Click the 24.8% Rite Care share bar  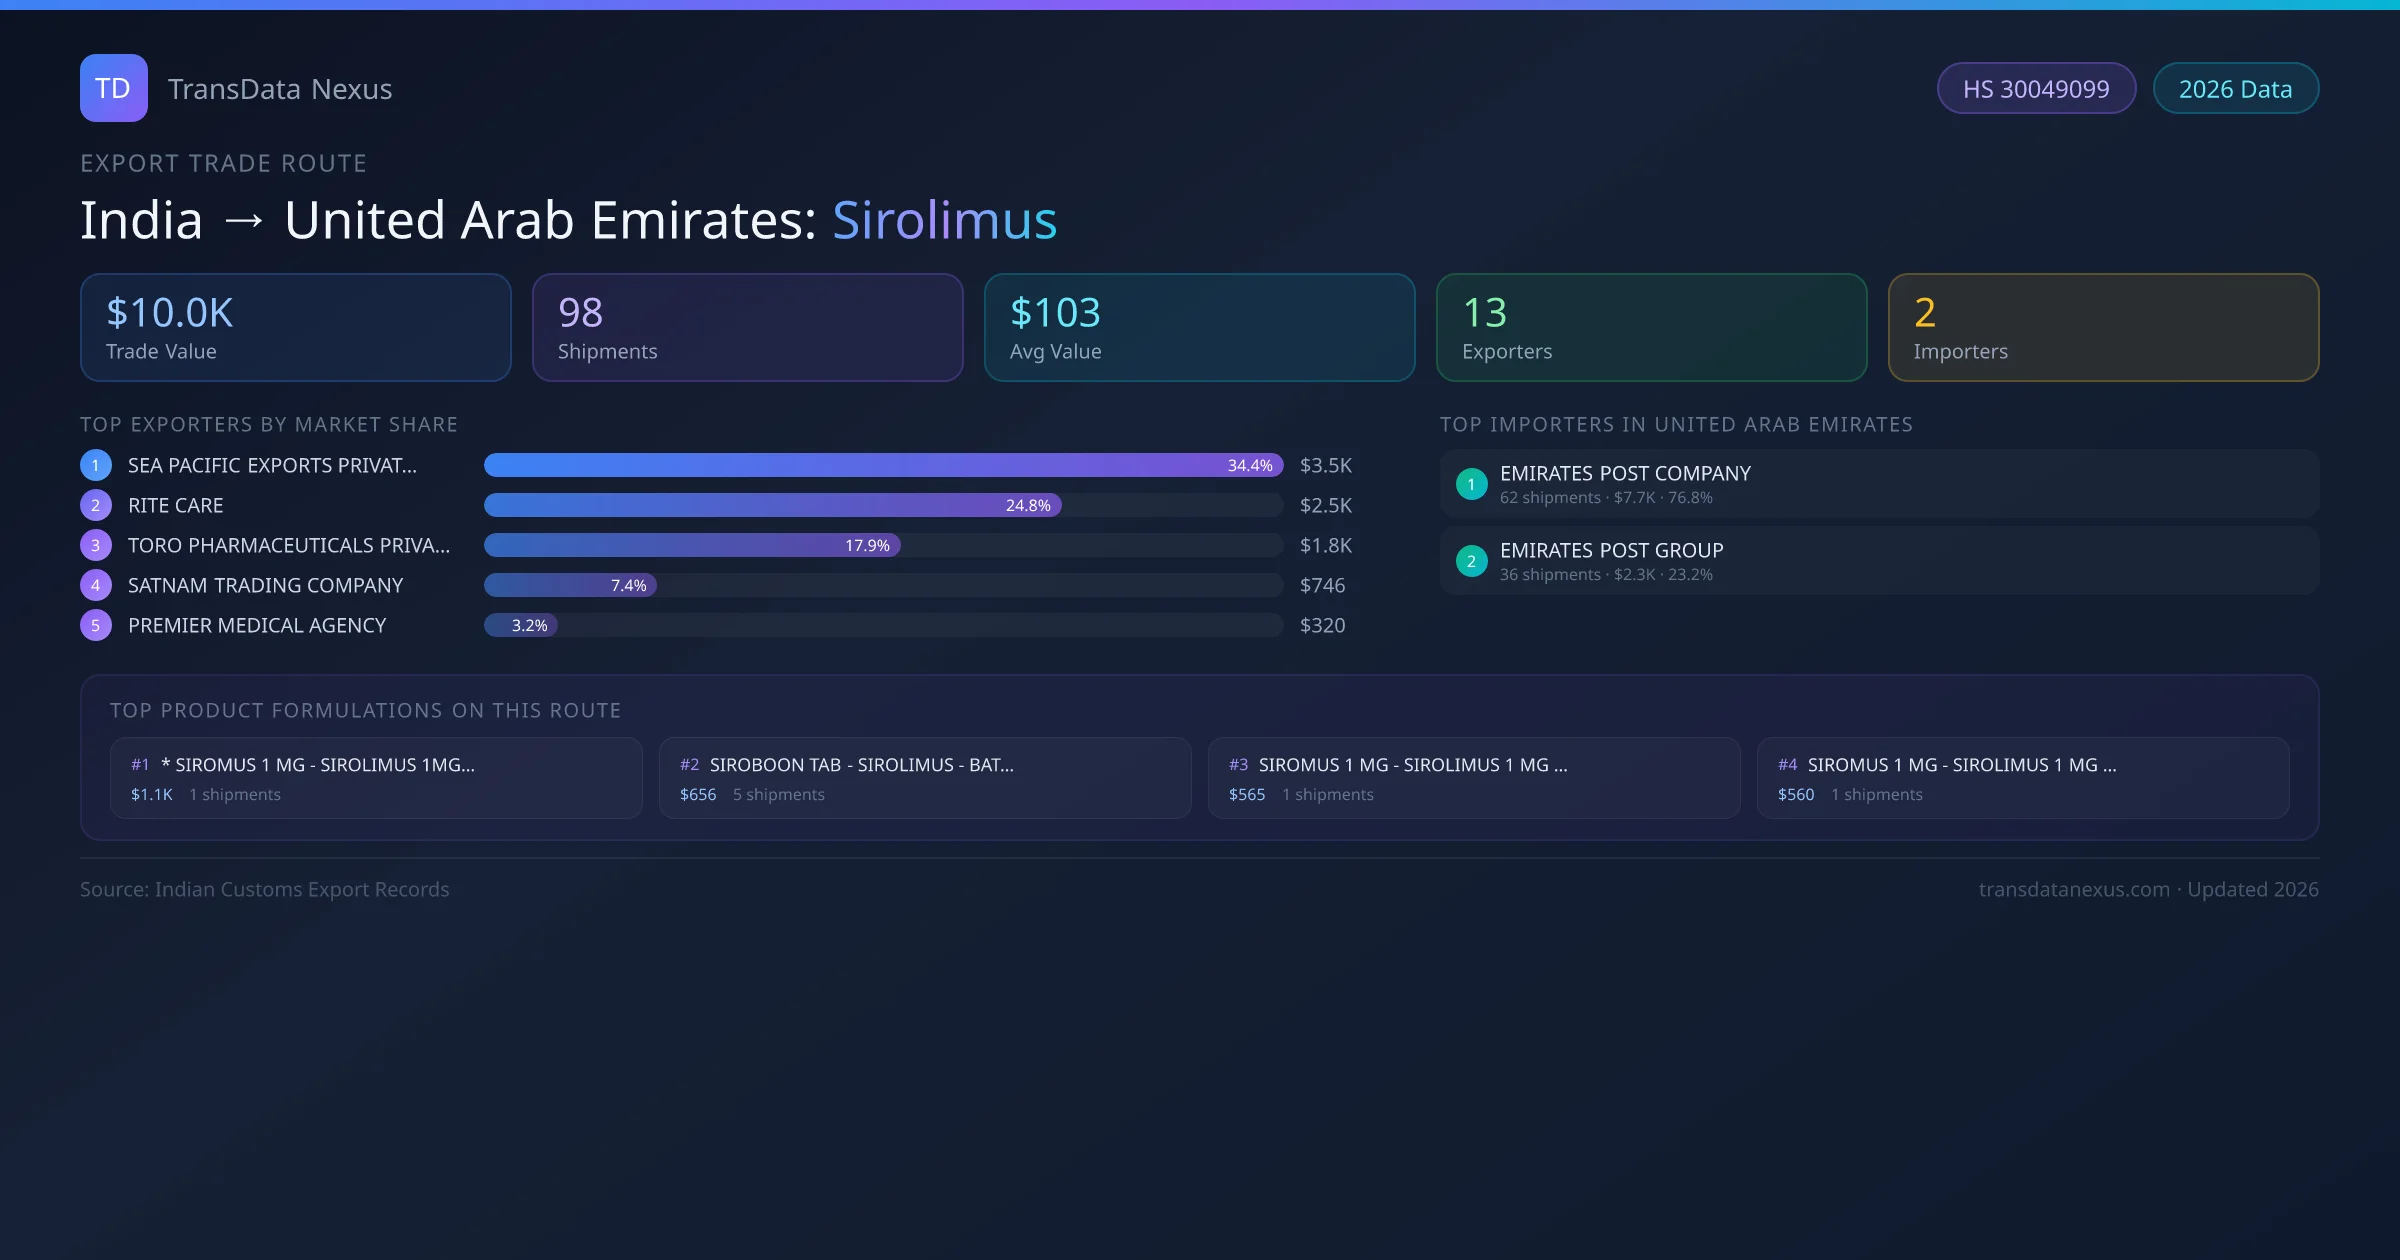point(772,505)
